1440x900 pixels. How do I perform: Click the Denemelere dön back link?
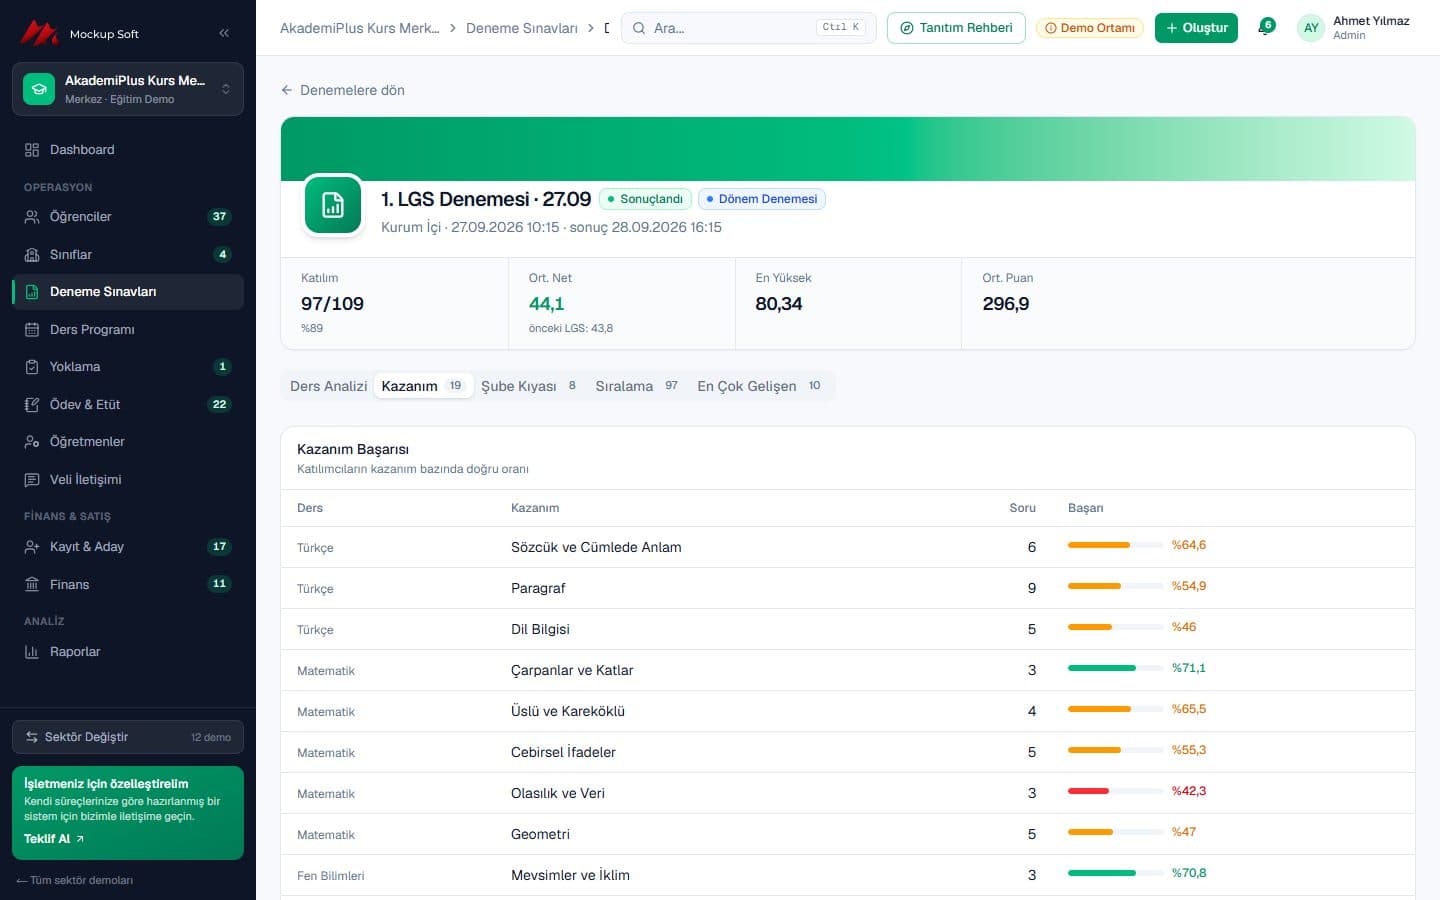(343, 90)
